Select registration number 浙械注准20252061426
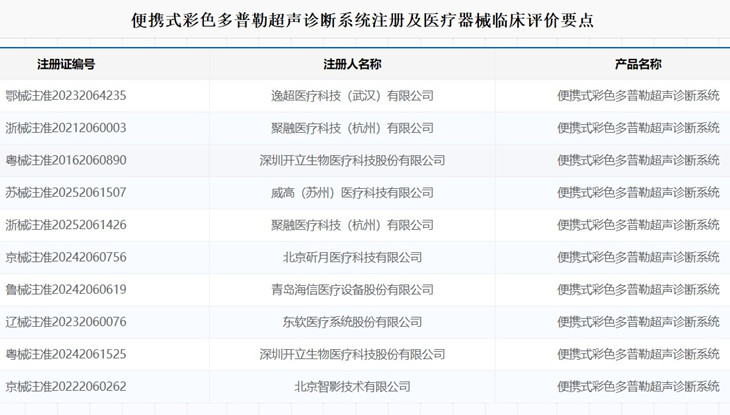This screenshot has width=730, height=415. point(66,225)
